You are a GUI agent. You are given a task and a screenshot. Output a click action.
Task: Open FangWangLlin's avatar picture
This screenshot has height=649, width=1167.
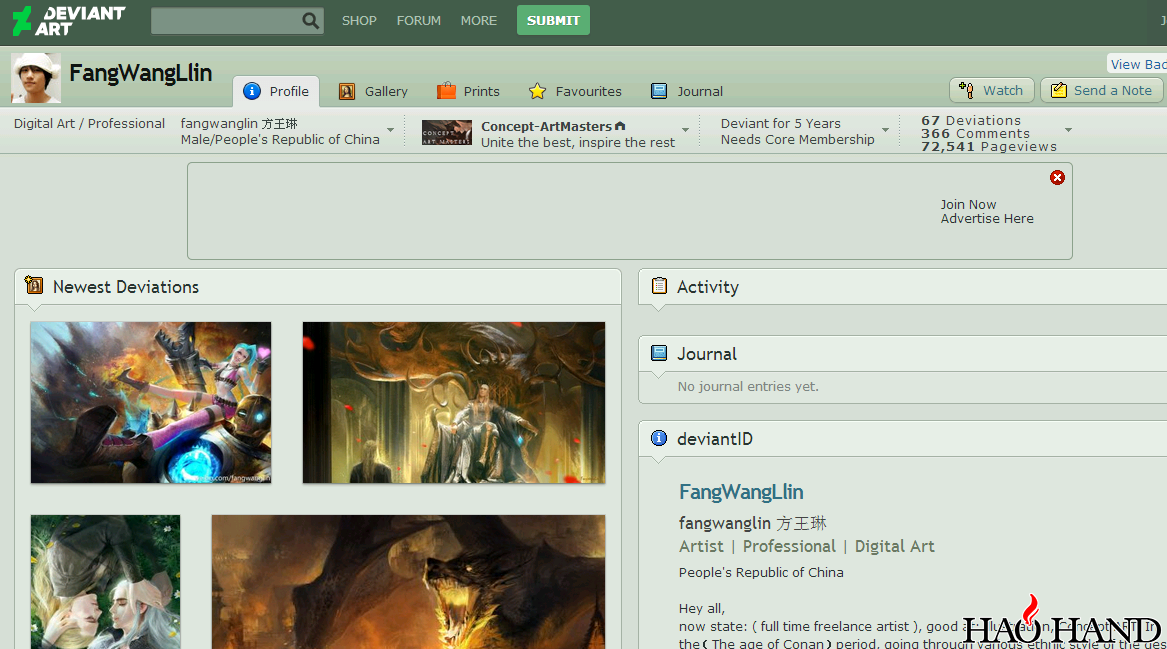click(36, 77)
